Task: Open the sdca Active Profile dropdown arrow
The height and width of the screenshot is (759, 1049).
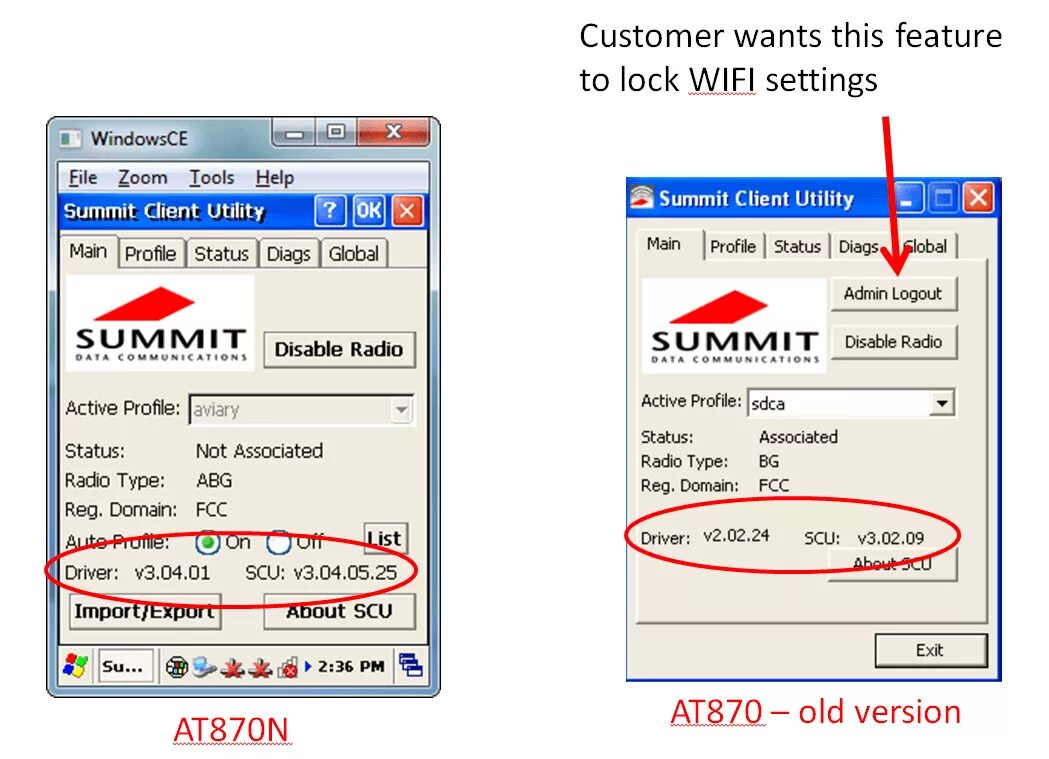Action: [x=941, y=403]
